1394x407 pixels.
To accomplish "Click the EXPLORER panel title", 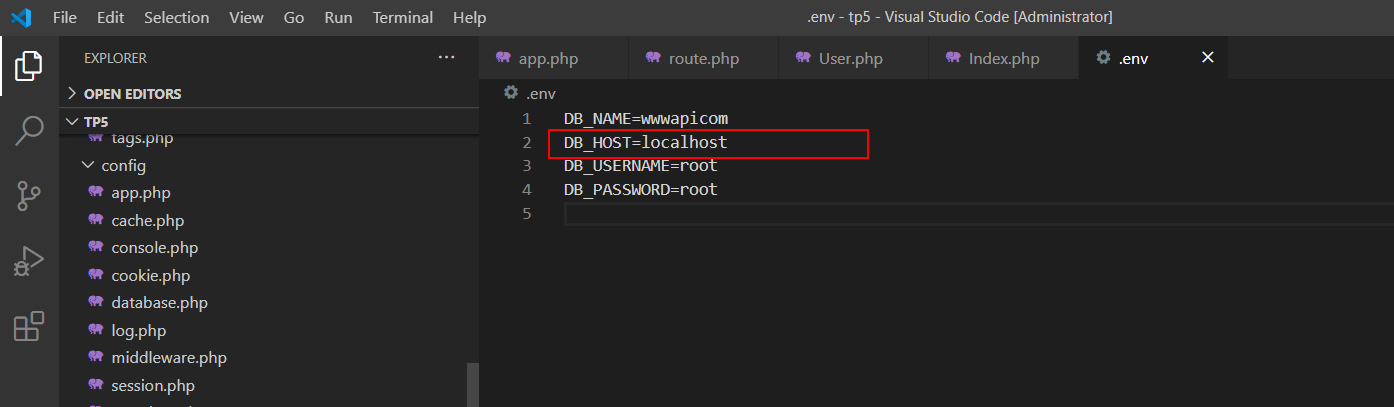I will (115, 58).
